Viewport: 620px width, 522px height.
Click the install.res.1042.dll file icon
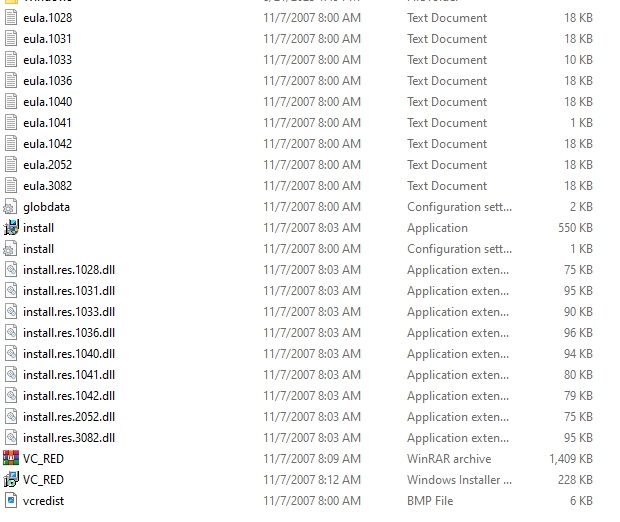[11, 396]
